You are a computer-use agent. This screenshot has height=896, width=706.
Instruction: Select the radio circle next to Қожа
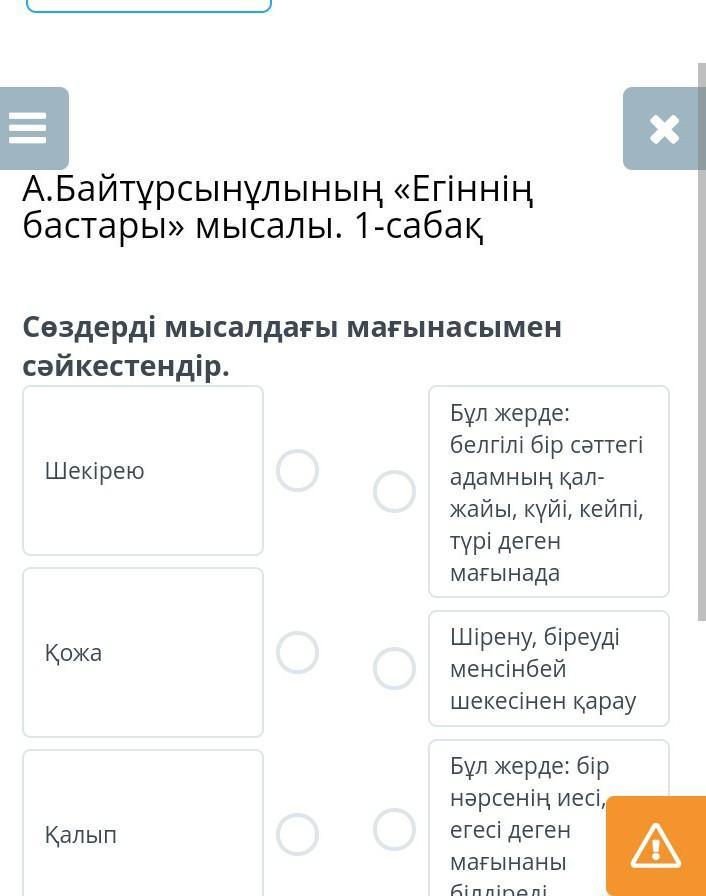(x=297, y=653)
